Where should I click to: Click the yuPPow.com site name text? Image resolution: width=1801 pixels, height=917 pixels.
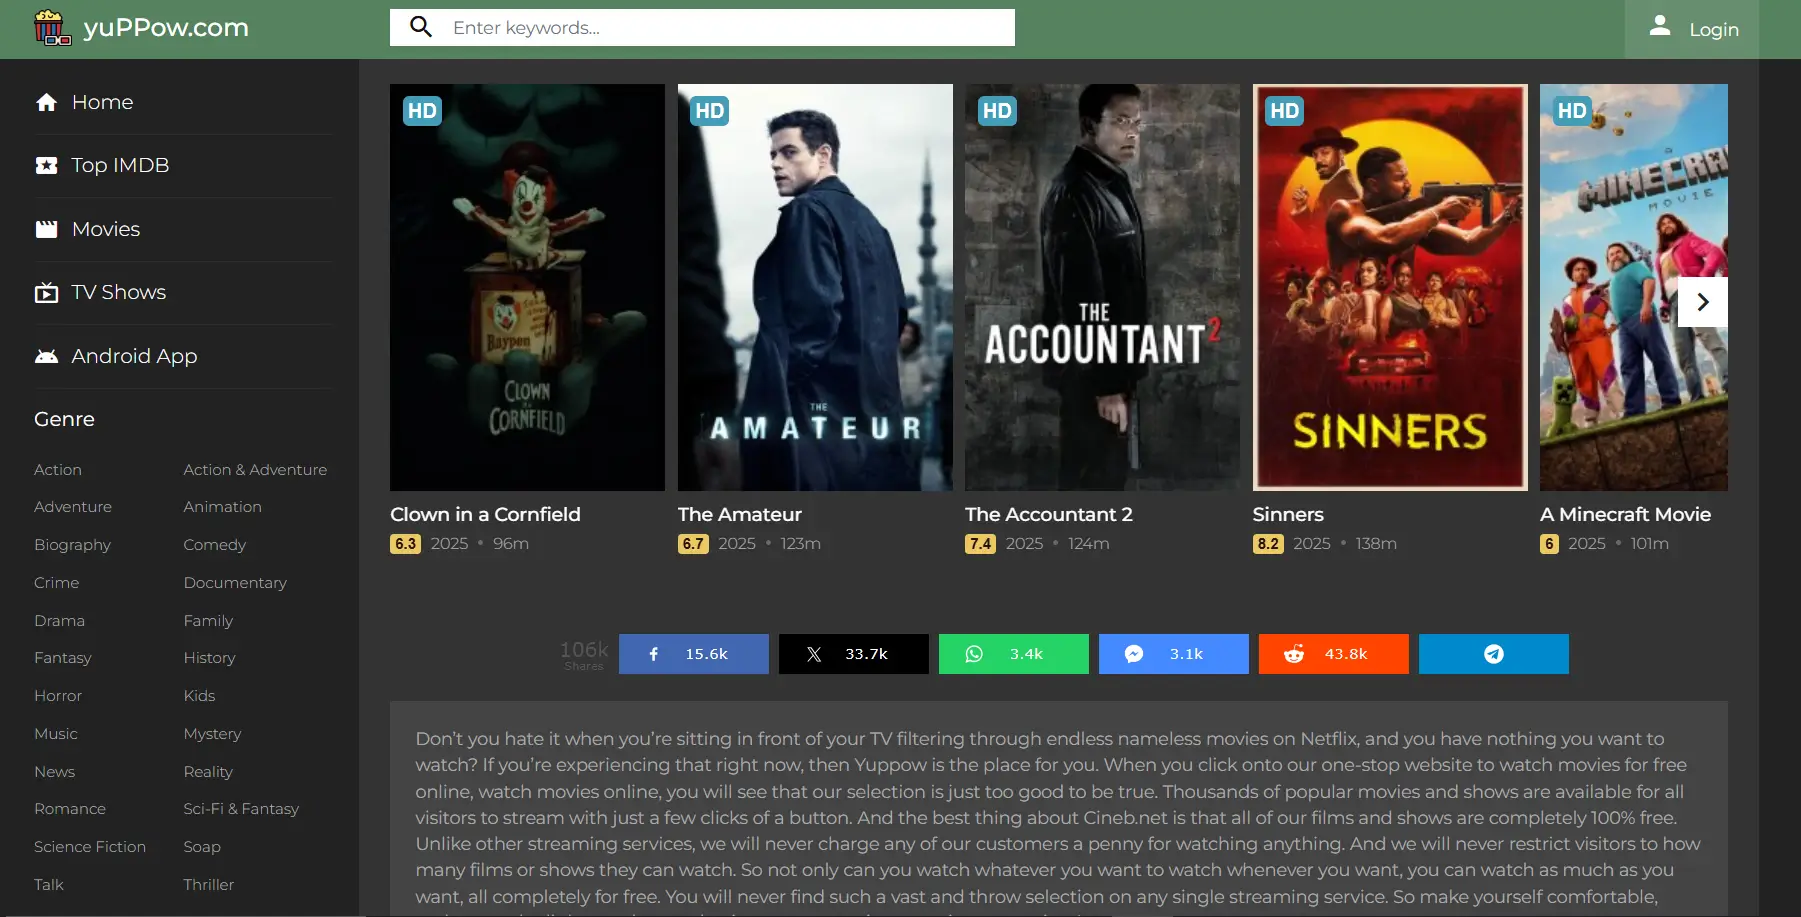(x=166, y=27)
